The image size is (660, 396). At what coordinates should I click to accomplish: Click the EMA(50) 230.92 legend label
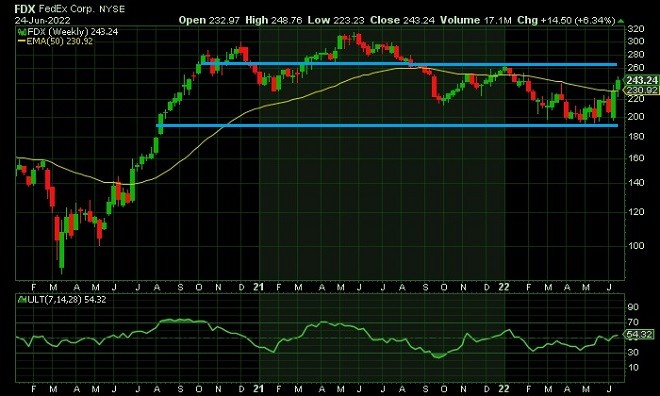pyautogui.click(x=60, y=41)
